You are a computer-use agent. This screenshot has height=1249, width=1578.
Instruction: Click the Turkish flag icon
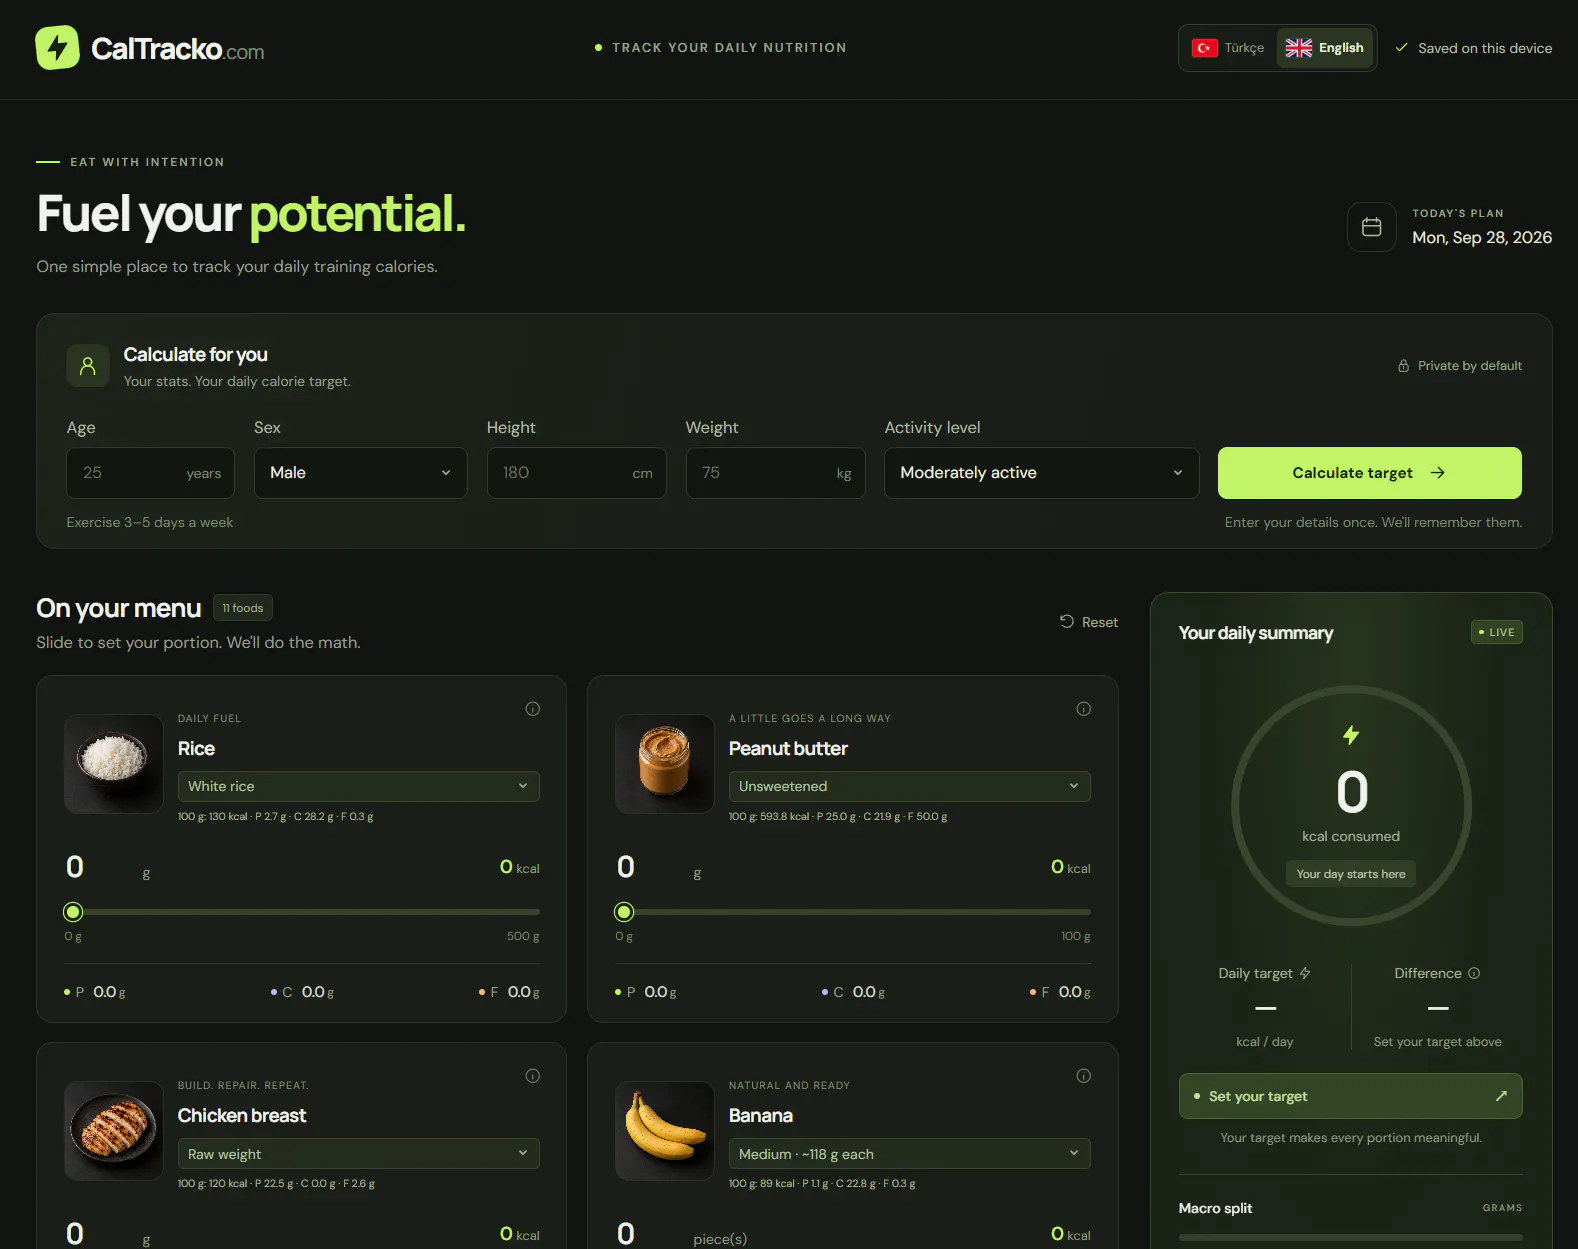click(x=1205, y=48)
